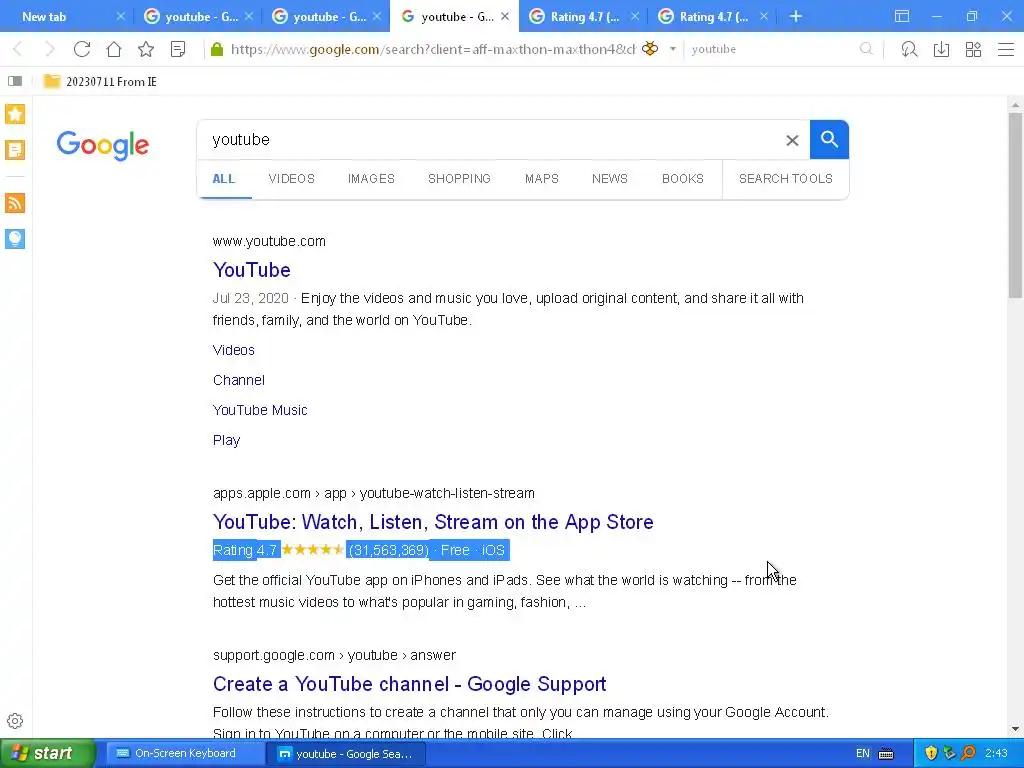1024x768 pixels.
Task: Open the extensions grid icon
Action: pyautogui.click(x=973, y=49)
